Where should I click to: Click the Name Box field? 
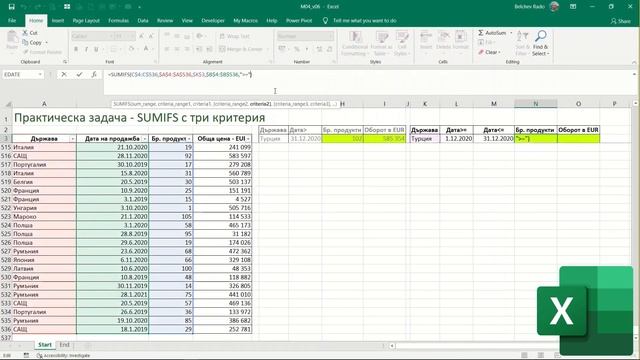point(20,74)
